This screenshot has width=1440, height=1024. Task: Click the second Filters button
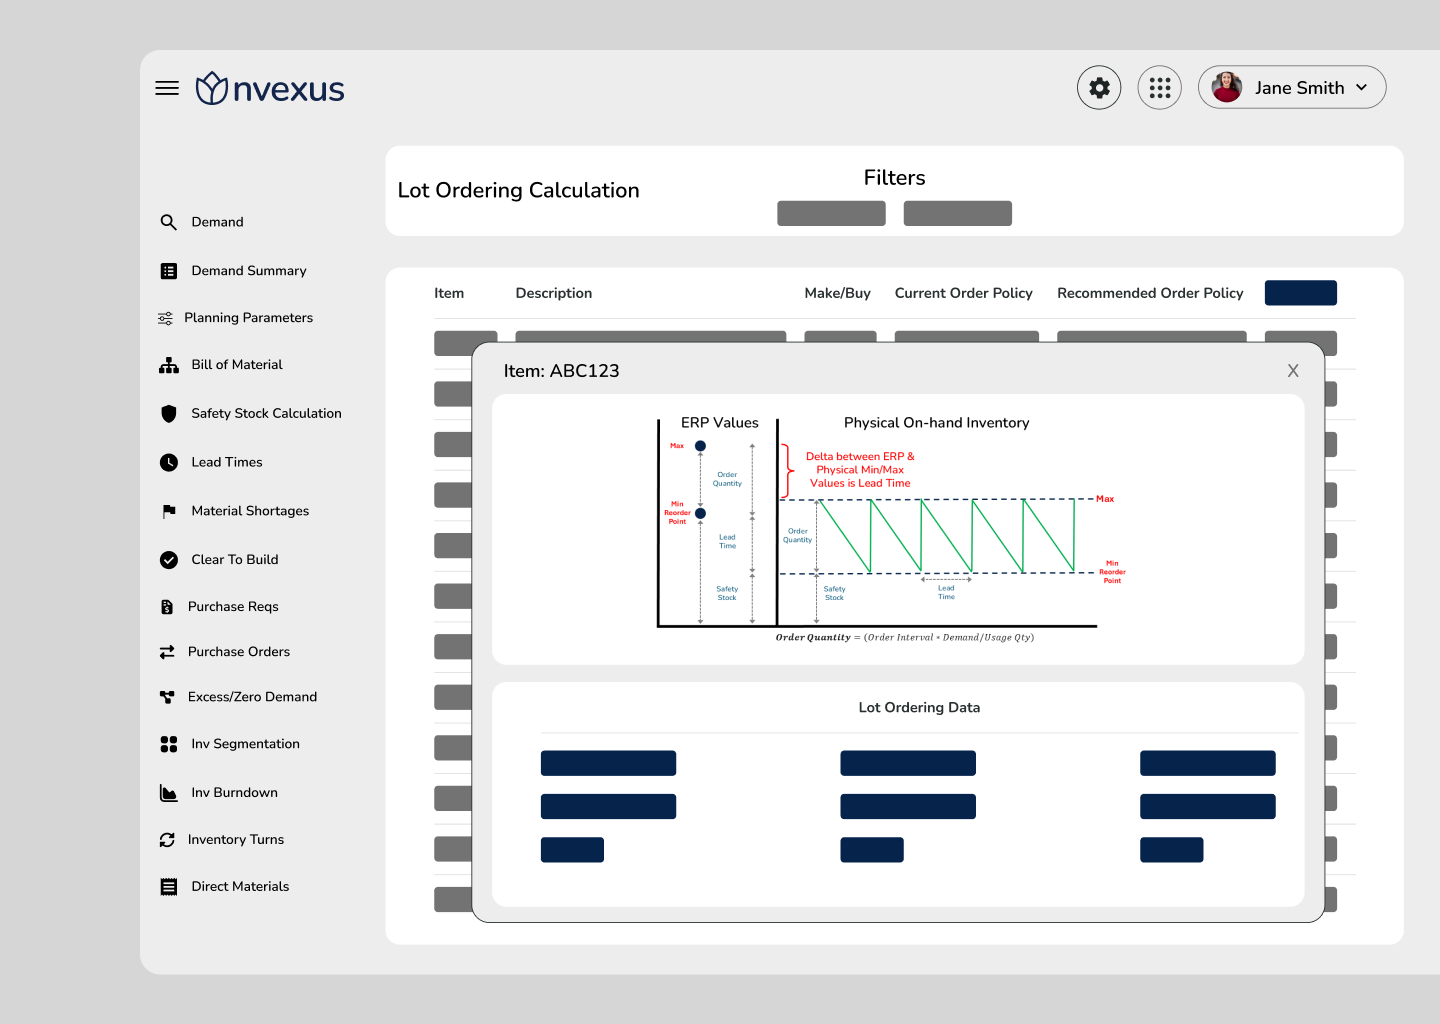[958, 213]
